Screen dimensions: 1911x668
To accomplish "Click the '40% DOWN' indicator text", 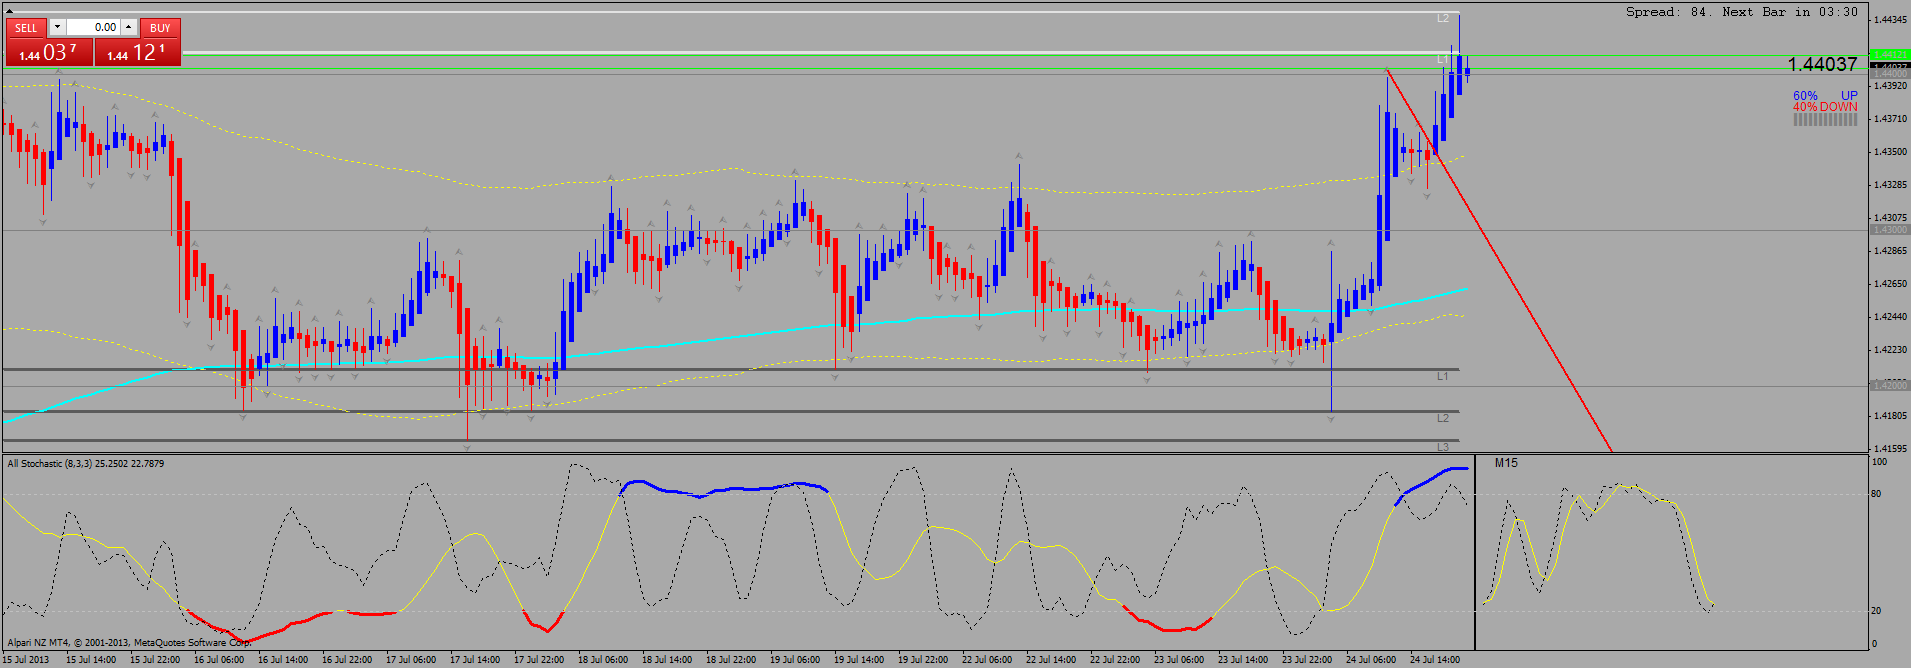I will click(1825, 107).
